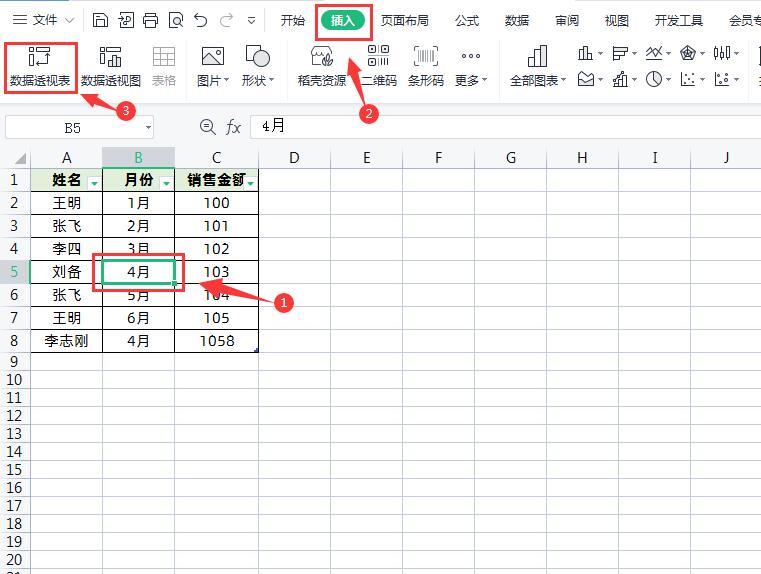Viewport: 761px width, 574px height.
Task: Open the 姓名 filter dropdown
Action: [x=94, y=183]
